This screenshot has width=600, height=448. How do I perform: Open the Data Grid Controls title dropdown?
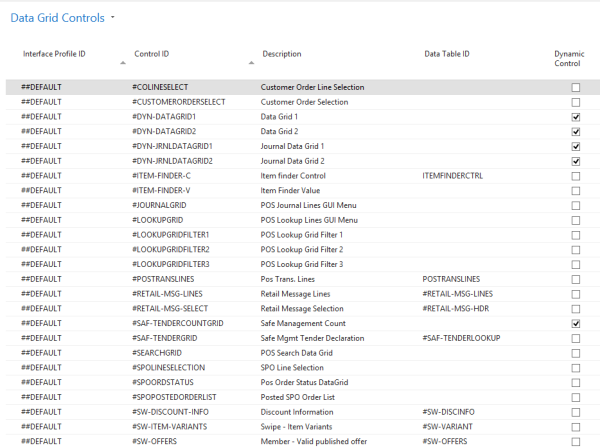(x=113, y=18)
